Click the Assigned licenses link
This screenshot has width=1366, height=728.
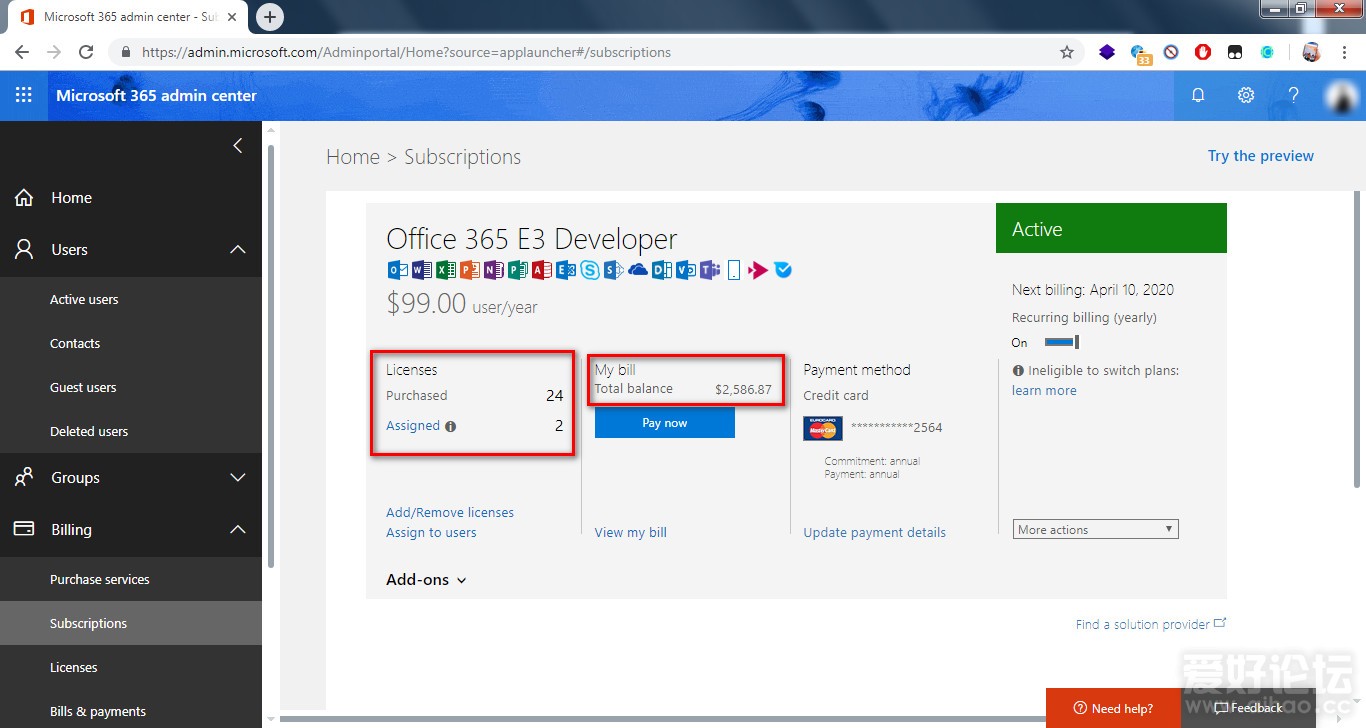click(413, 426)
